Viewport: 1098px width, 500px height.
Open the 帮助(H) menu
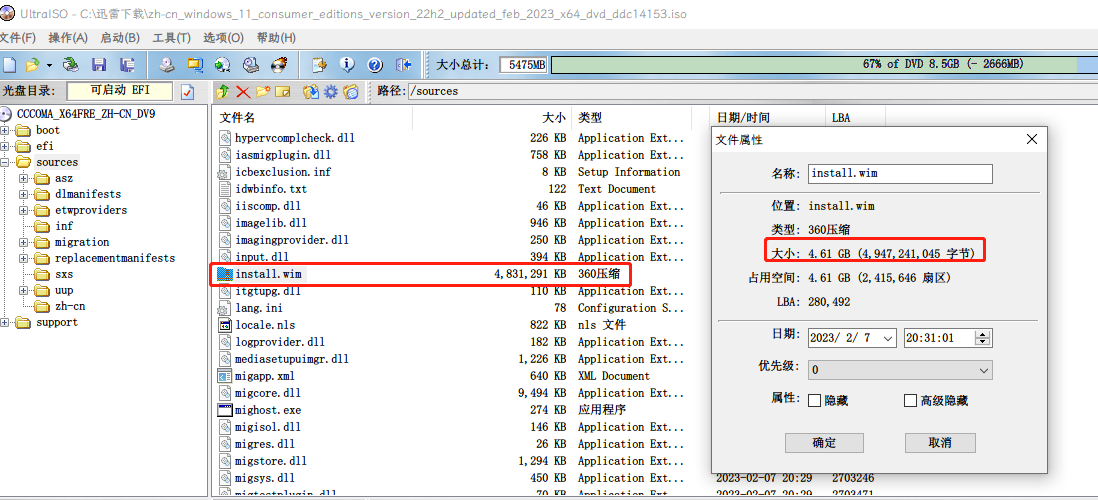(x=276, y=38)
